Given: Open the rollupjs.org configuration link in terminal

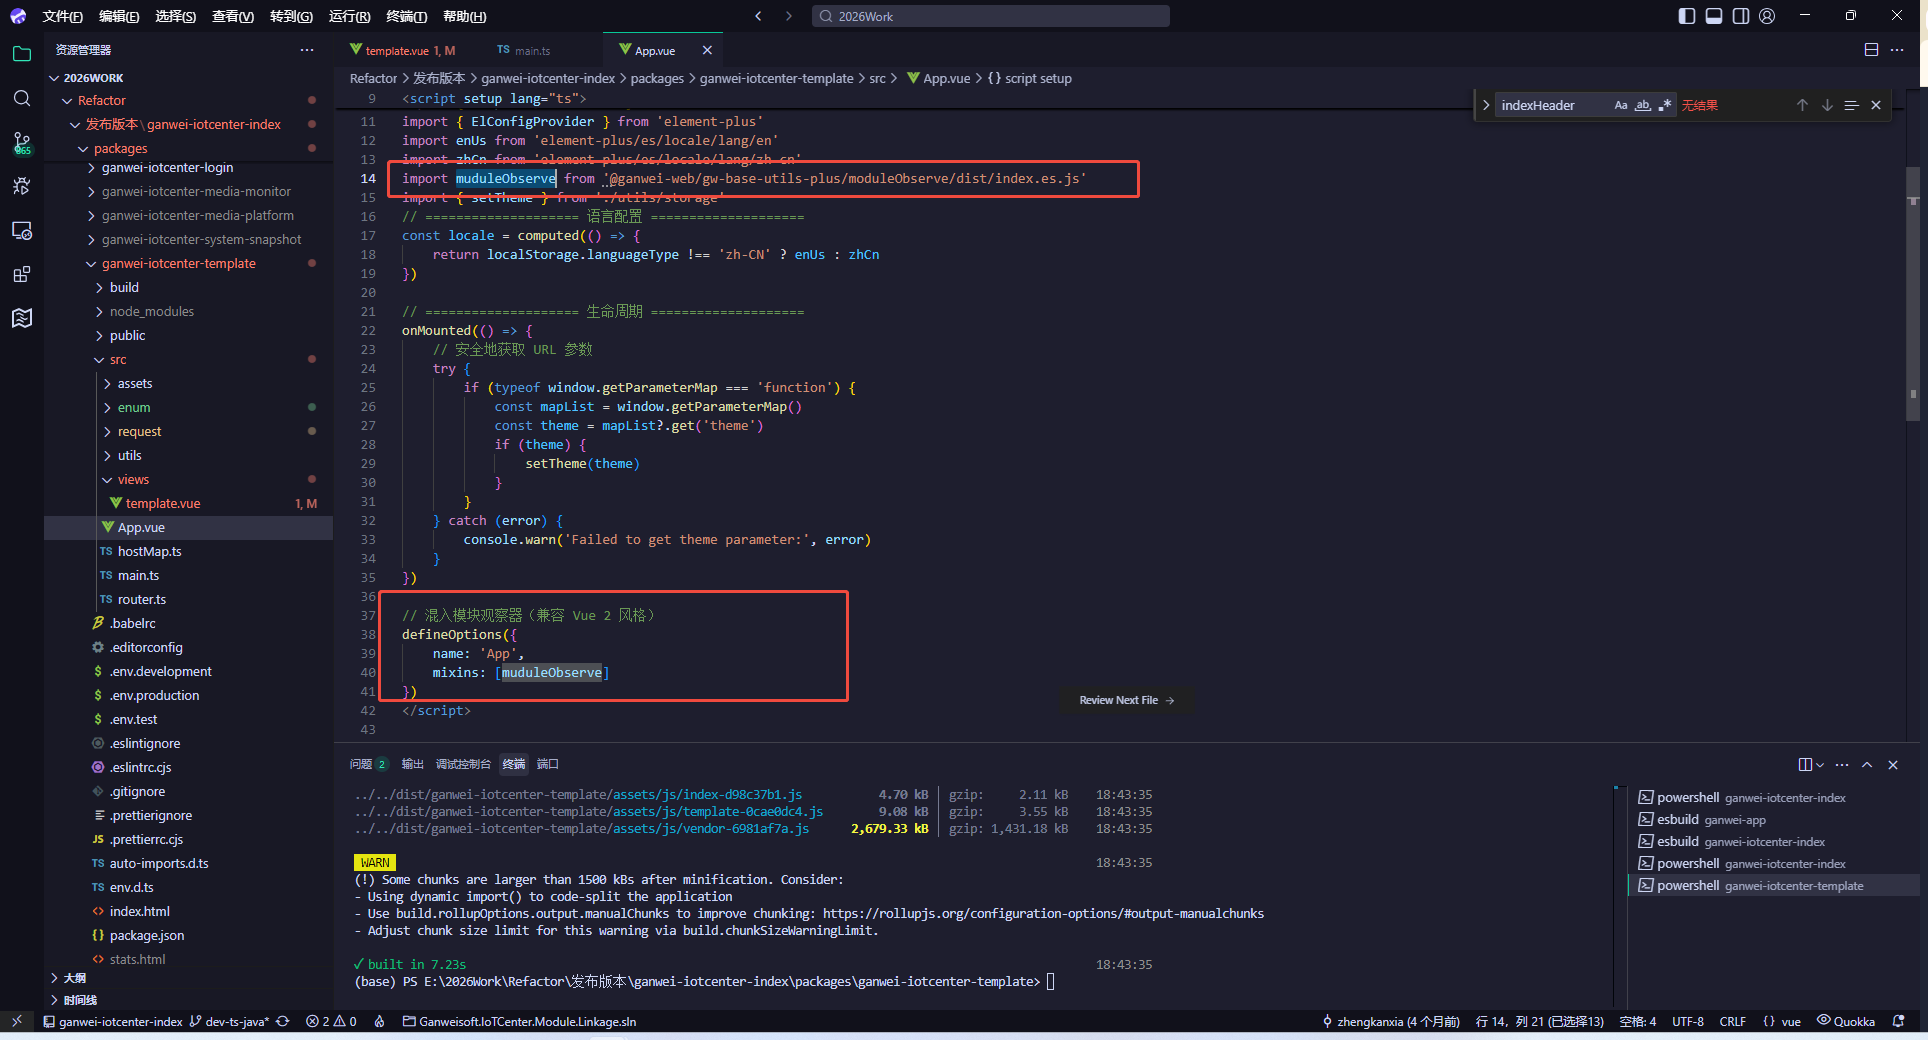Looking at the screenshot, I should click(1043, 913).
